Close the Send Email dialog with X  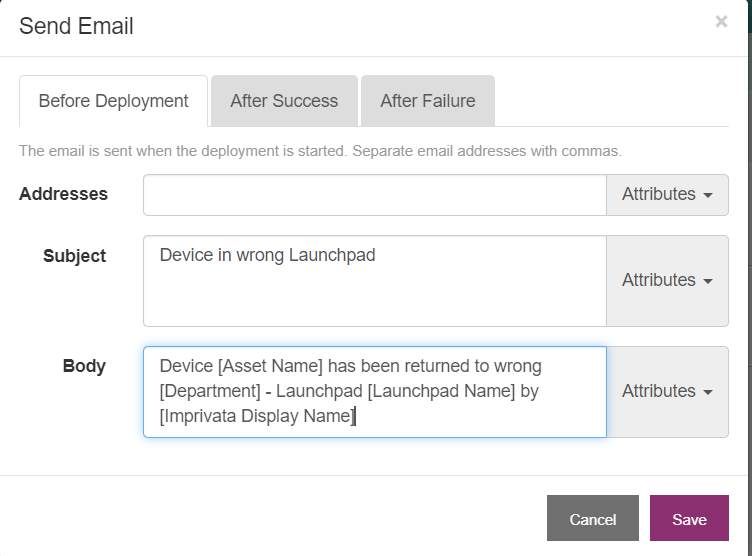click(721, 22)
